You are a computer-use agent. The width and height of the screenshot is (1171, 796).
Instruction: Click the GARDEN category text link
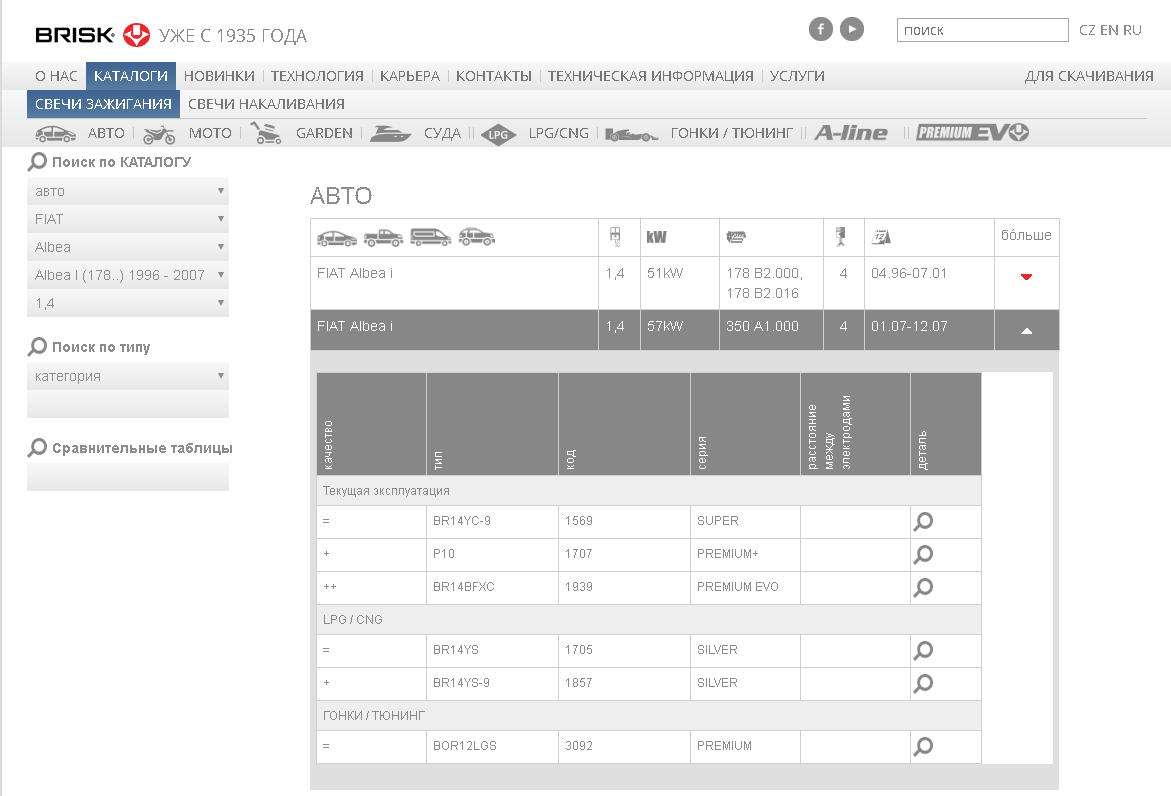pyautogui.click(x=324, y=133)
